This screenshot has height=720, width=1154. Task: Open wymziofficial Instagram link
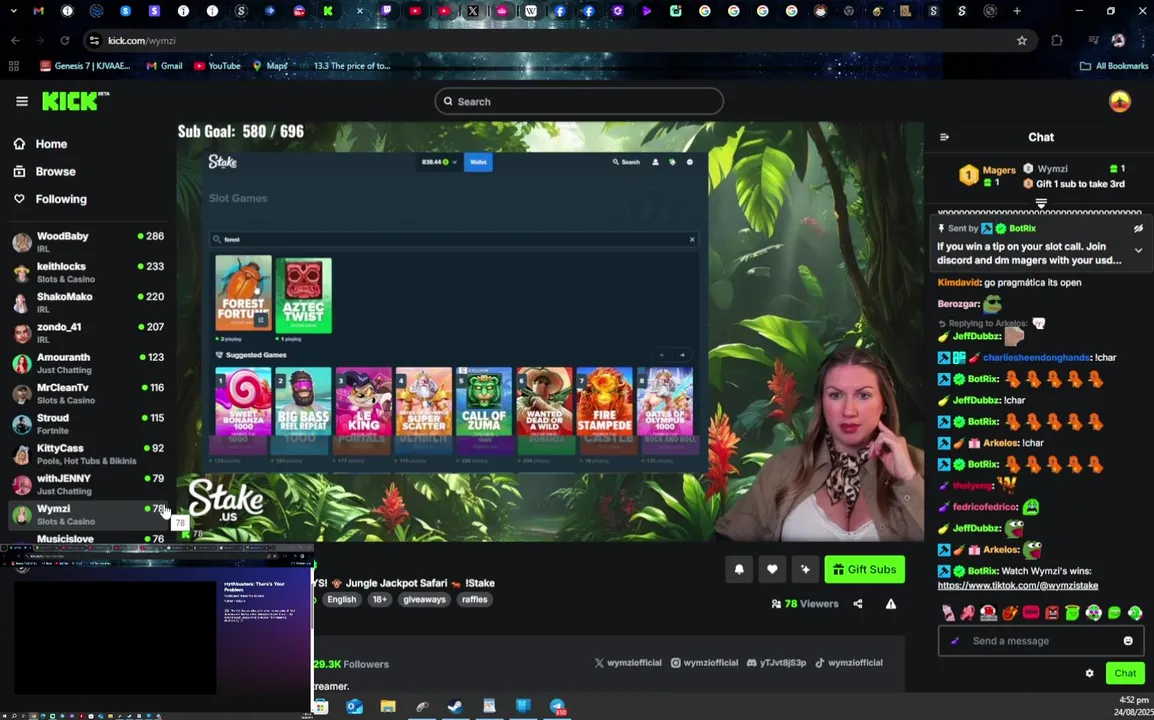tap(704, 663)
